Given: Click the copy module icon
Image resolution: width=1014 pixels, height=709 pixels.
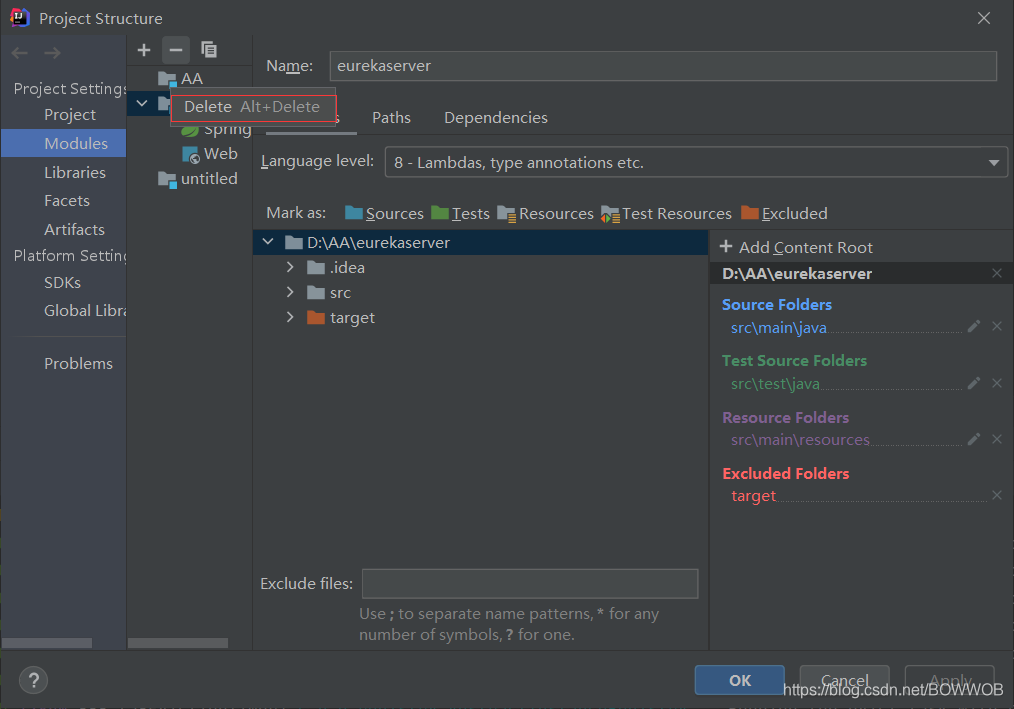Looking at the screenshot, I should 208,50.
